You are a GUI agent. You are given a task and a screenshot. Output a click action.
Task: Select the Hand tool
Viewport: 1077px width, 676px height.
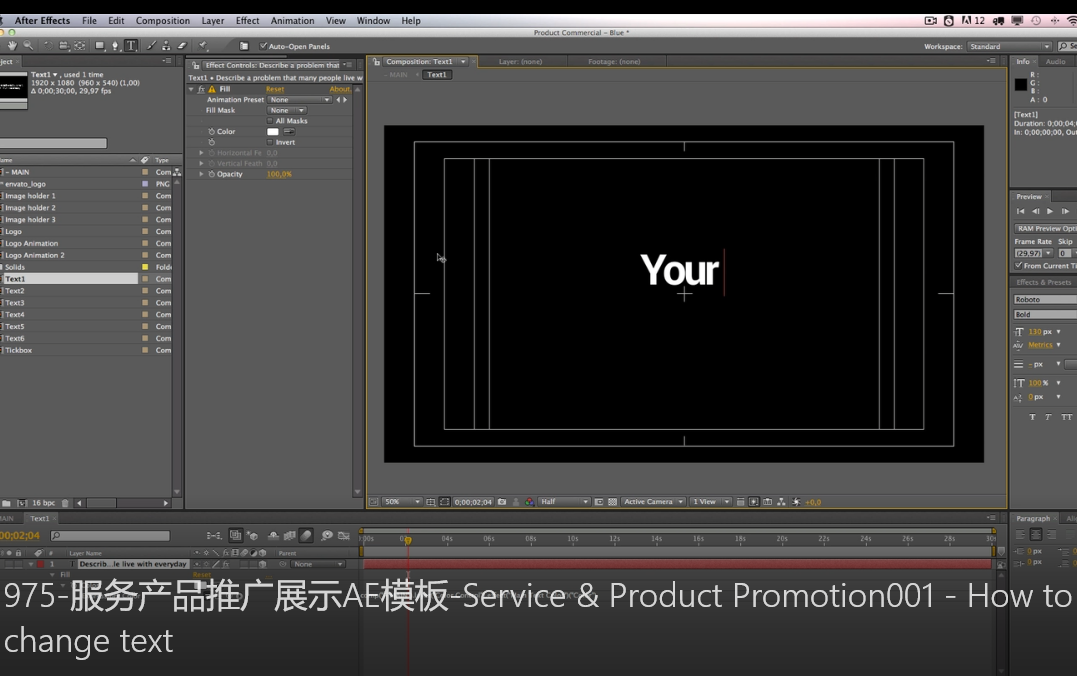pyautogui.click(x=12, y=45)
